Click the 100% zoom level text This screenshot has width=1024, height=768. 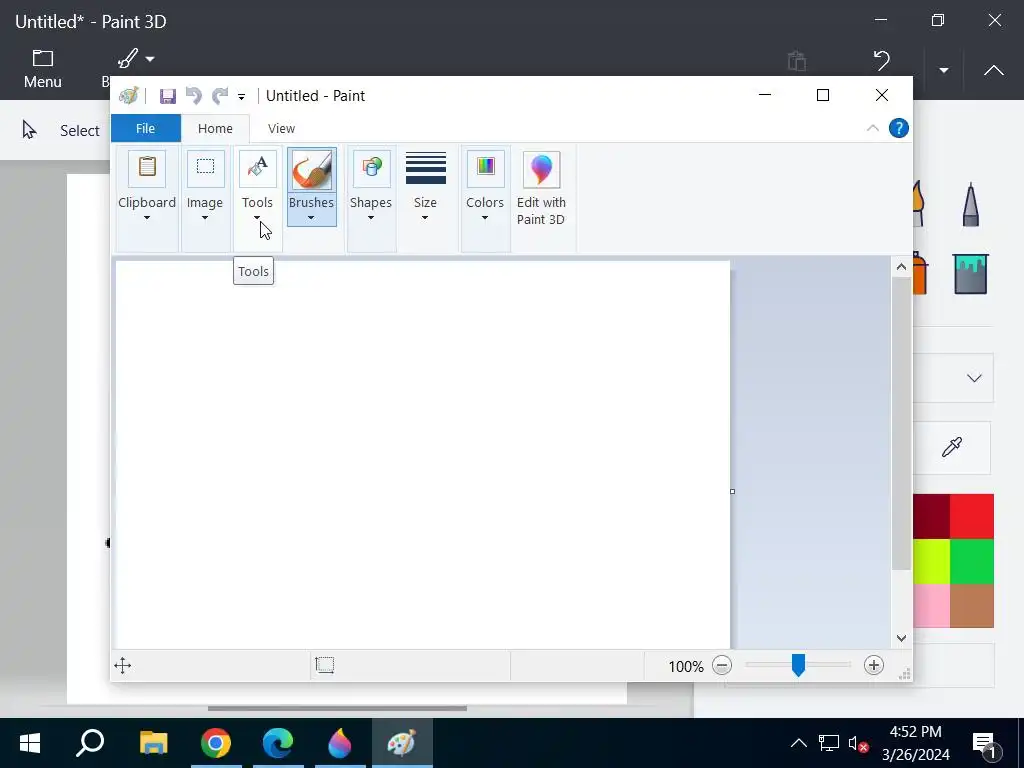pos(686,666)
